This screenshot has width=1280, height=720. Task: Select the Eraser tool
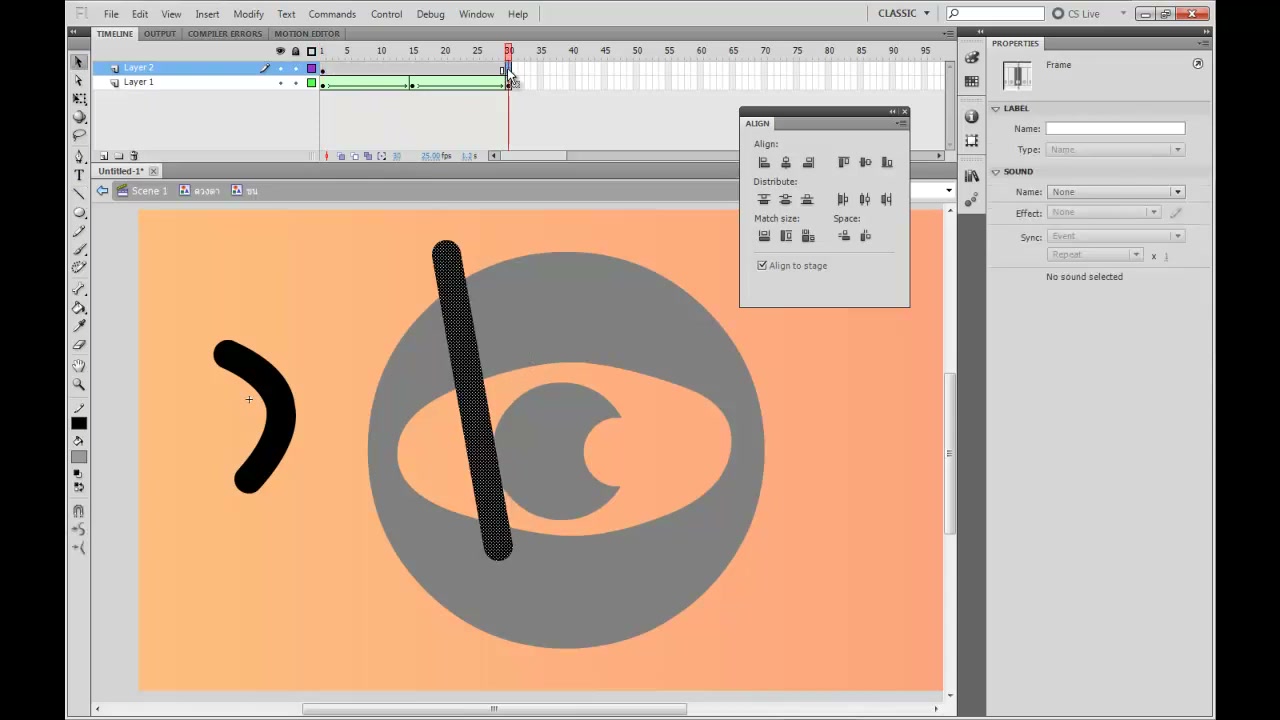pyautogui.click(x=79, y=345)
